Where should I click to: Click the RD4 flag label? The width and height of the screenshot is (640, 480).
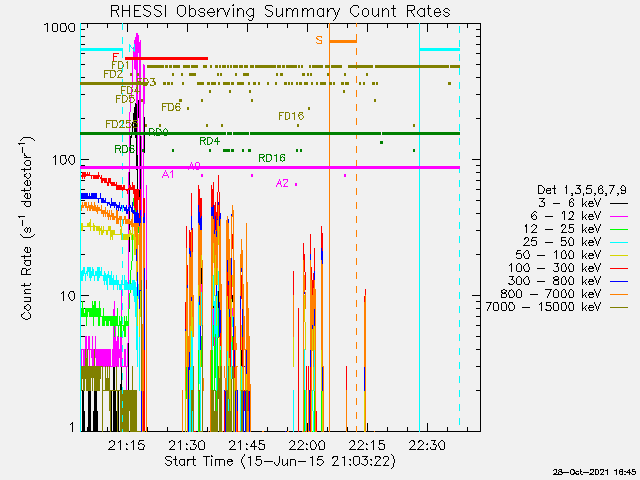click(x=209, y=141)
